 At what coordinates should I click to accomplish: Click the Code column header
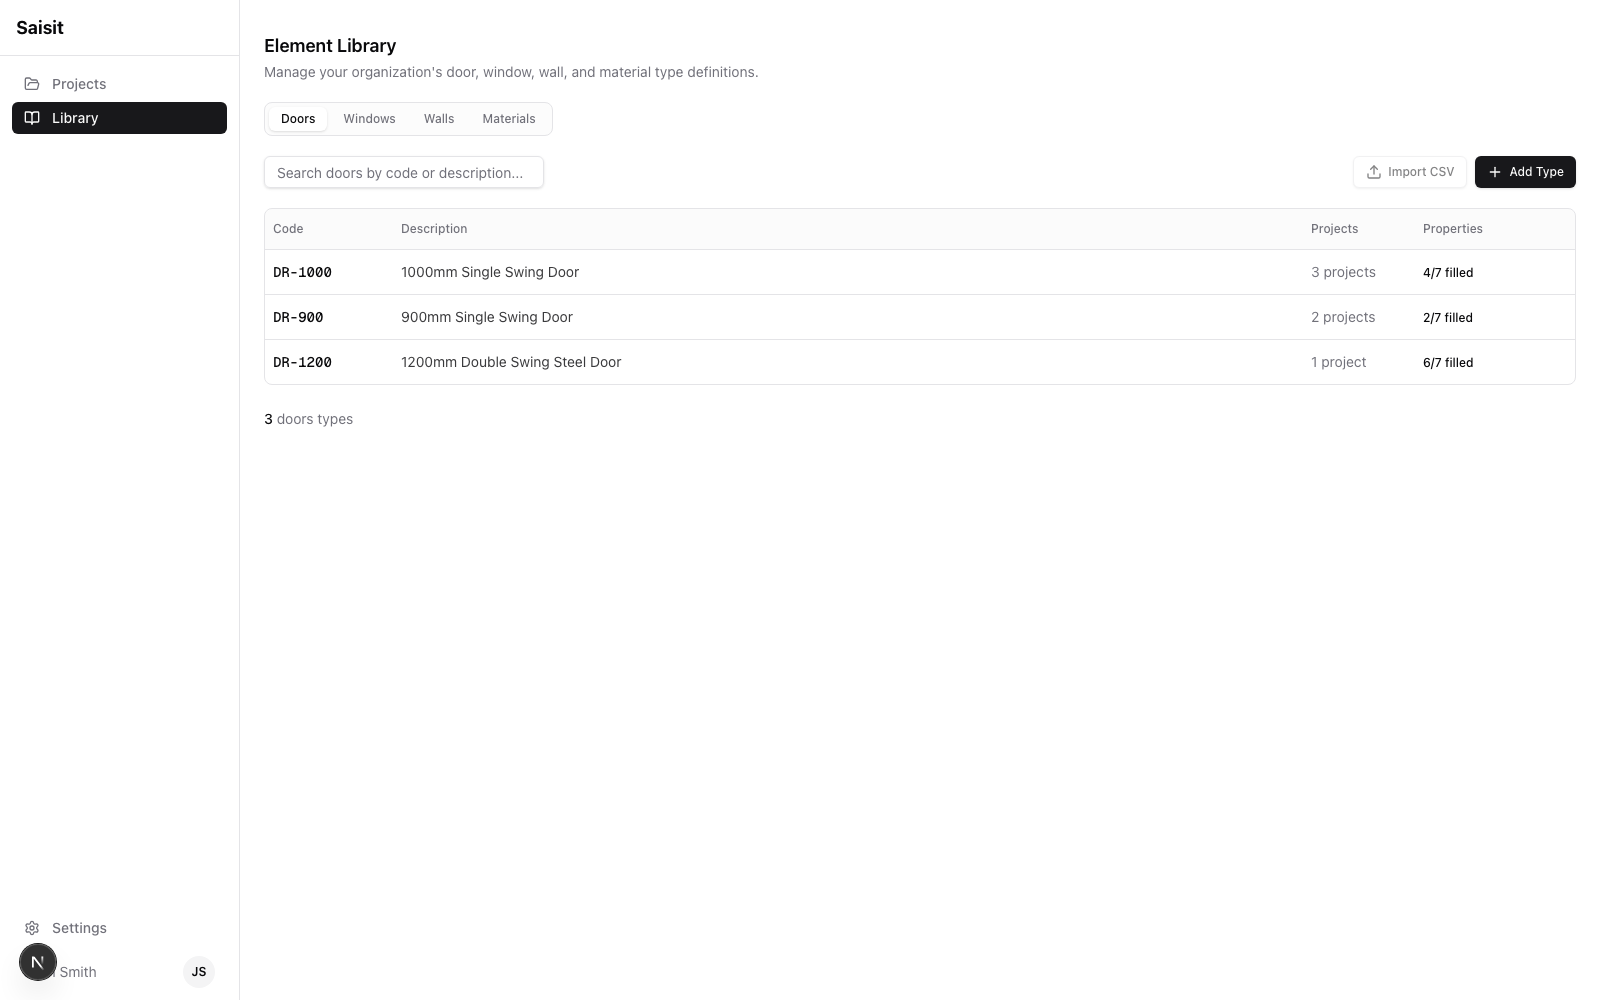click(x=288, y=229)
